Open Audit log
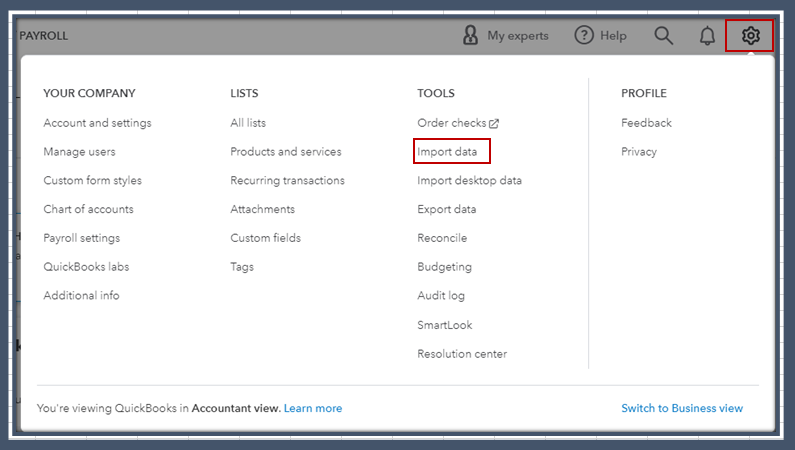Image resolution: width=795 pixels, height=450 pixels. [x=441, y=295]
